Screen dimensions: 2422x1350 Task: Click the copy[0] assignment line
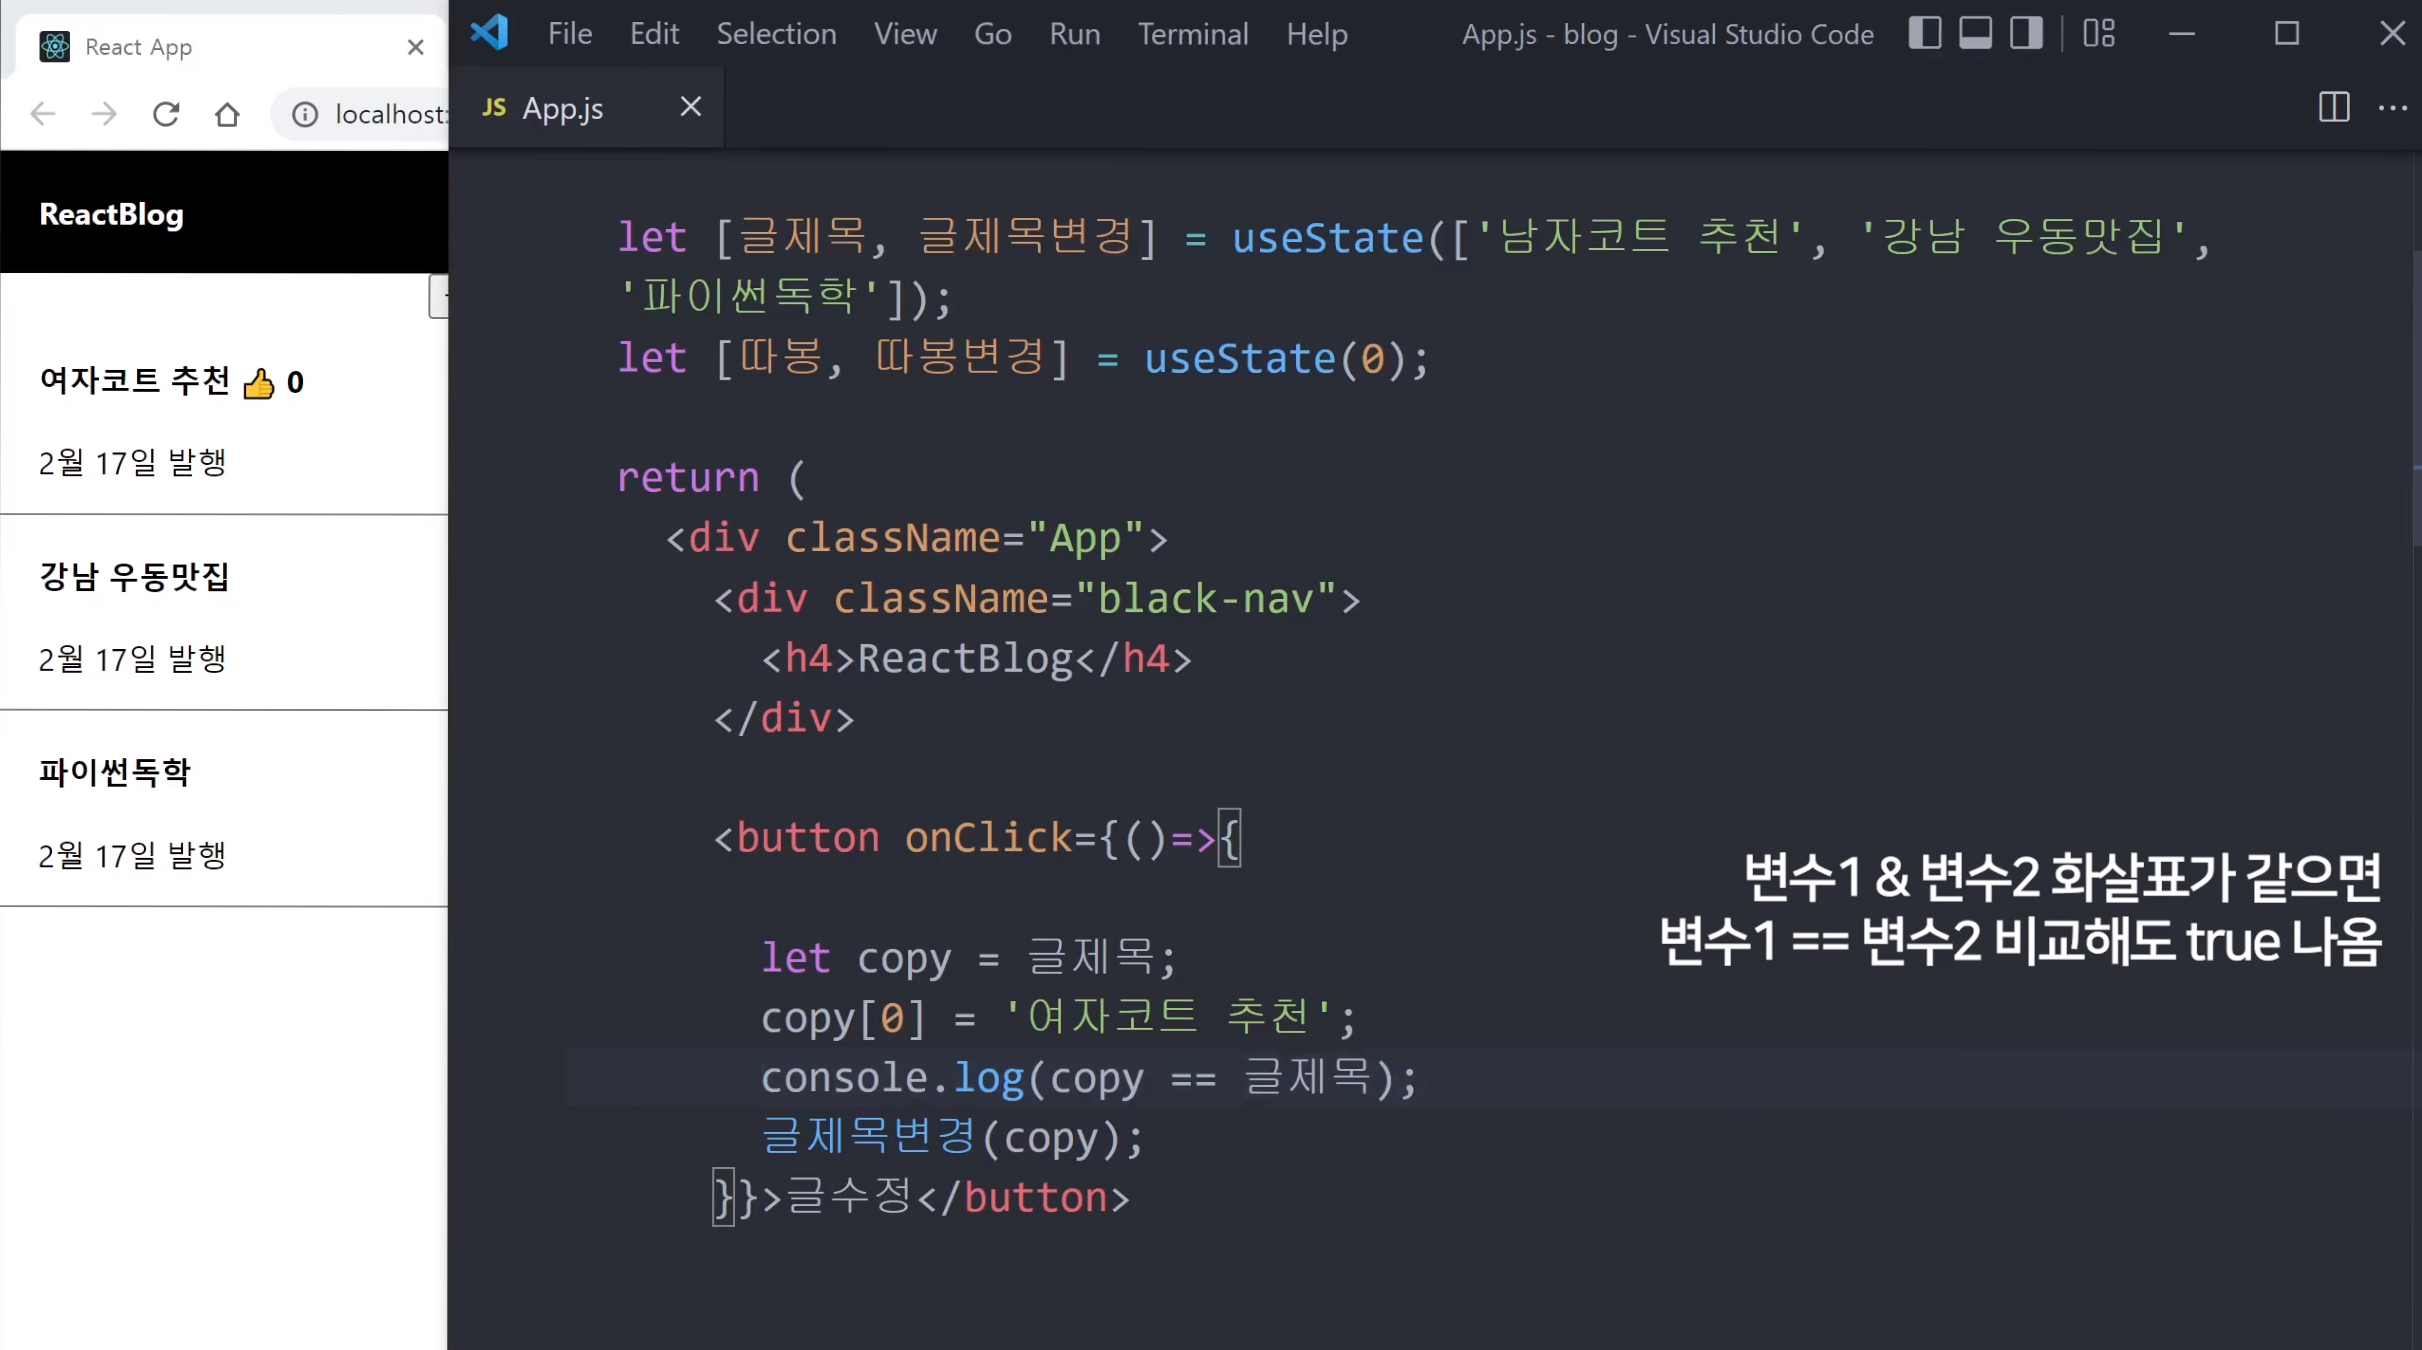pos(1058,1018)
